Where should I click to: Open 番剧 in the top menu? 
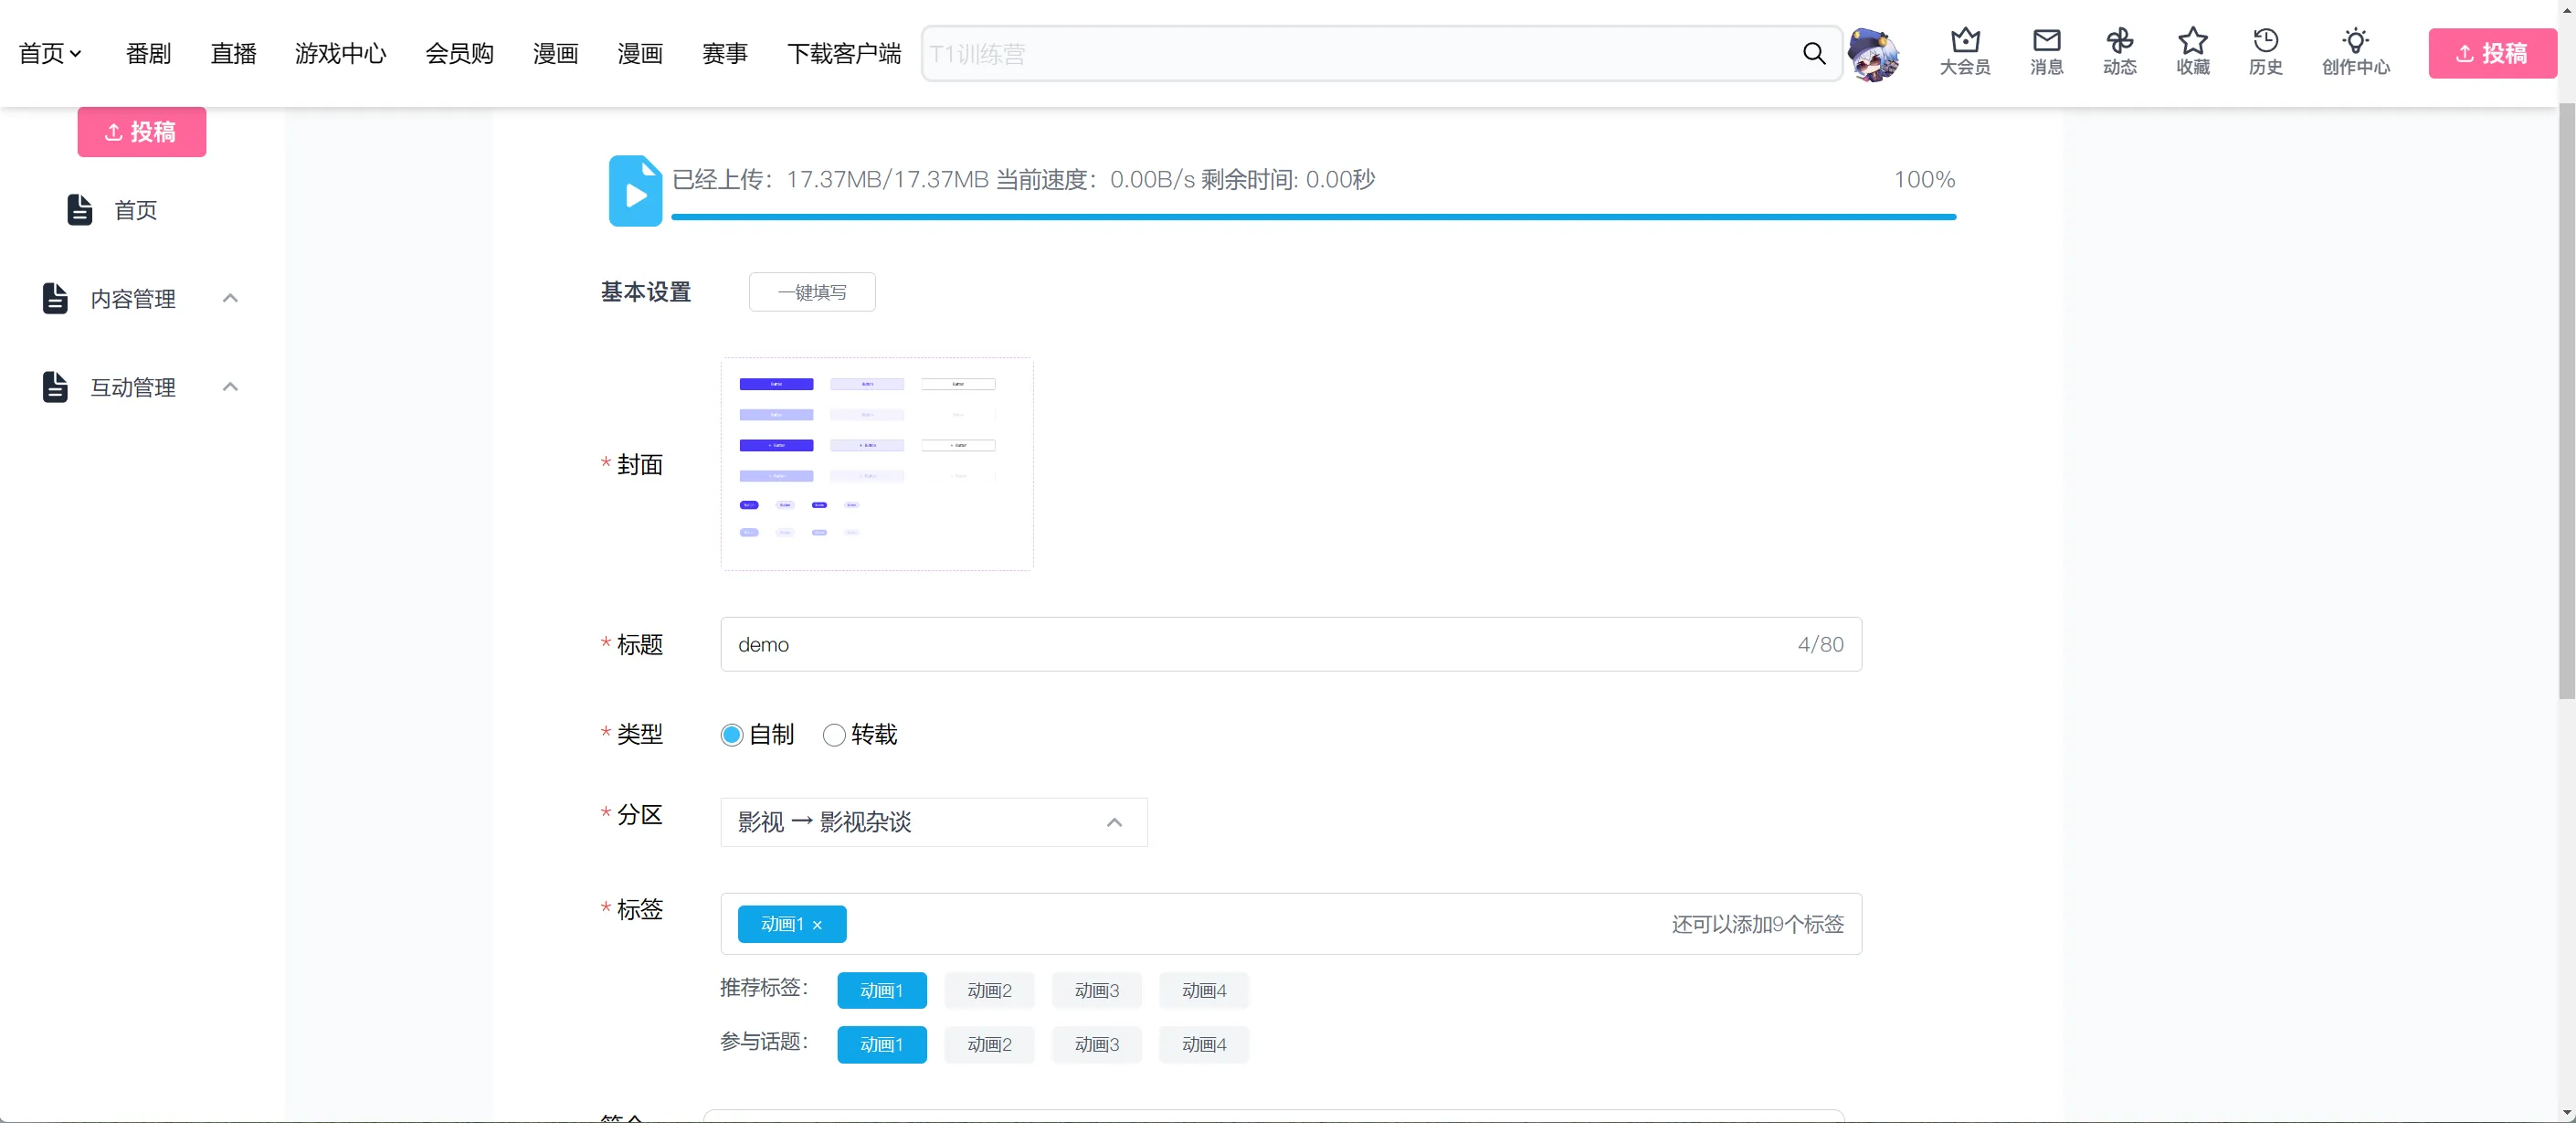pyautogui.click(x=148, y=53)
